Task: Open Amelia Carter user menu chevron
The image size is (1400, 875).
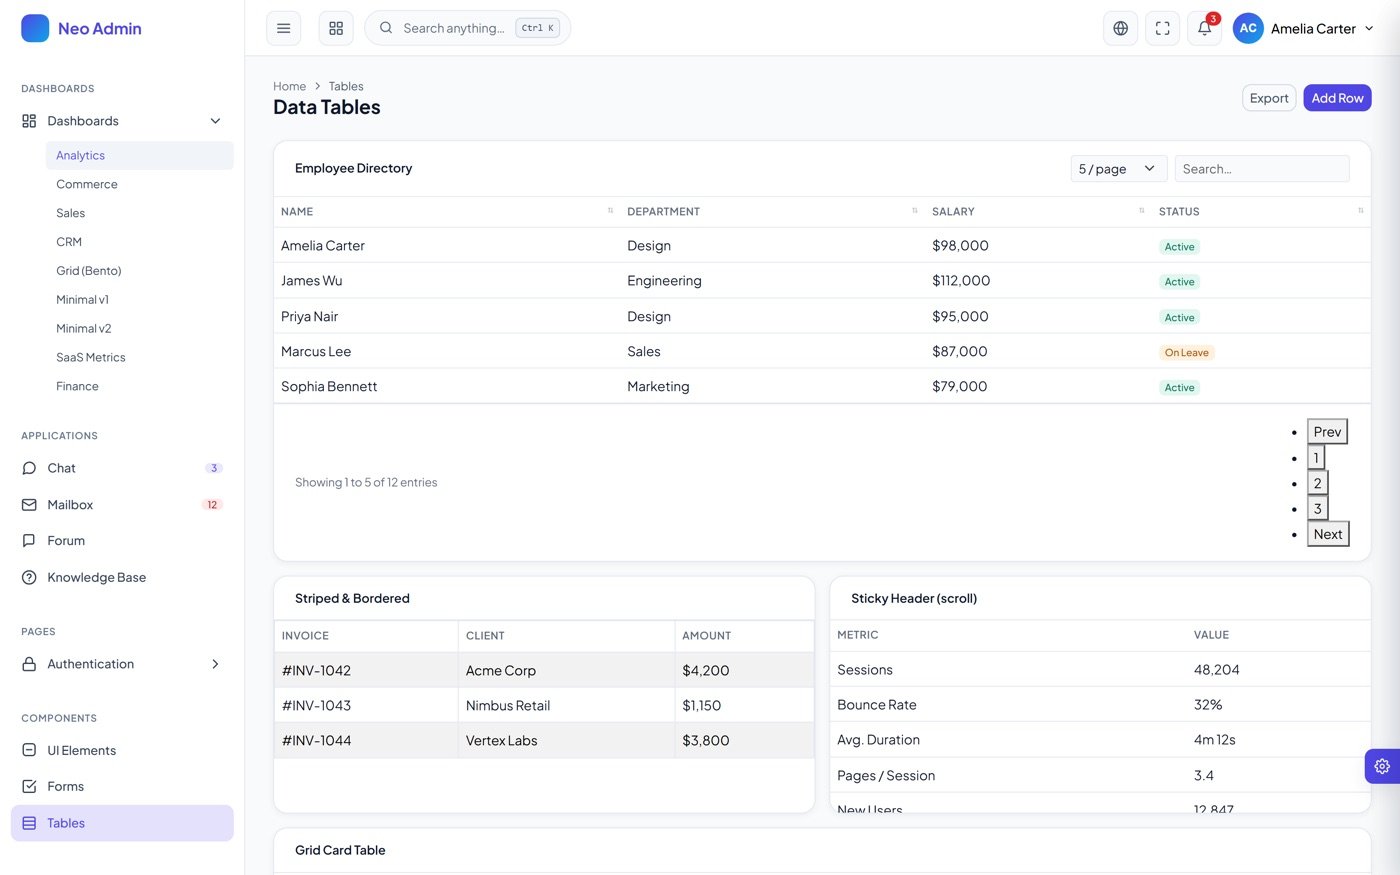Action: click(1369, 28)
